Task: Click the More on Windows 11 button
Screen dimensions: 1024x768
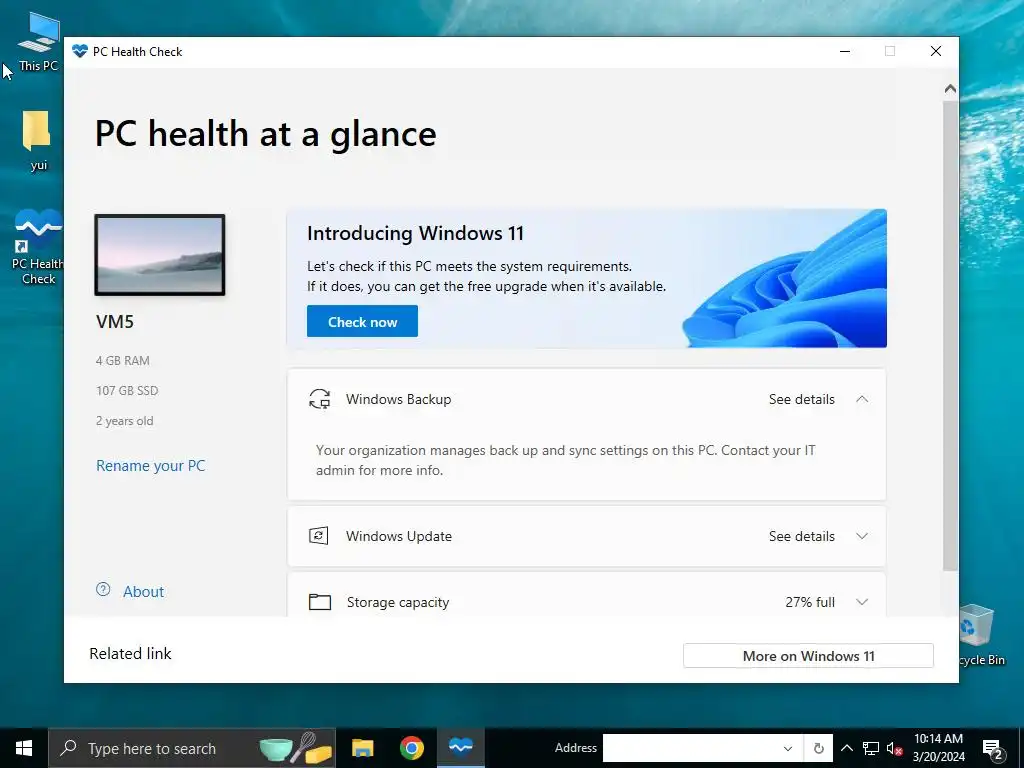Action: [808, 656]
